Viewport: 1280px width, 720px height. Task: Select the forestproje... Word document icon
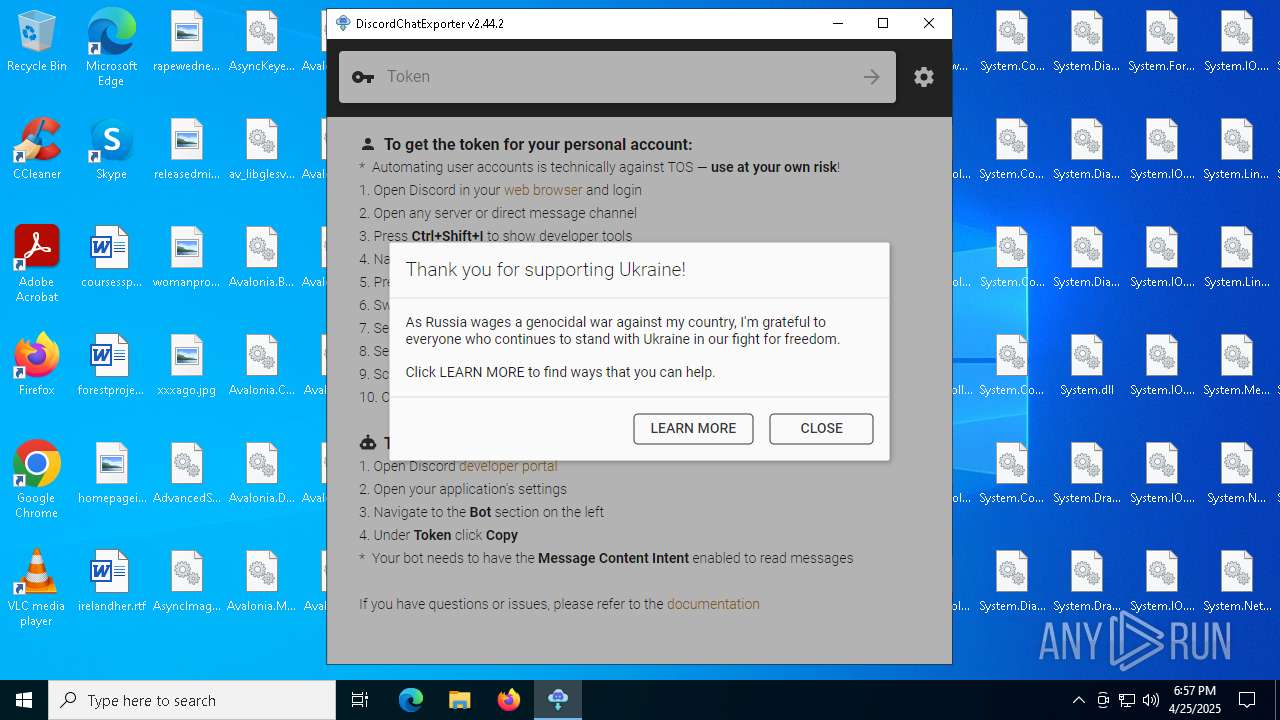tap(111, 366)
